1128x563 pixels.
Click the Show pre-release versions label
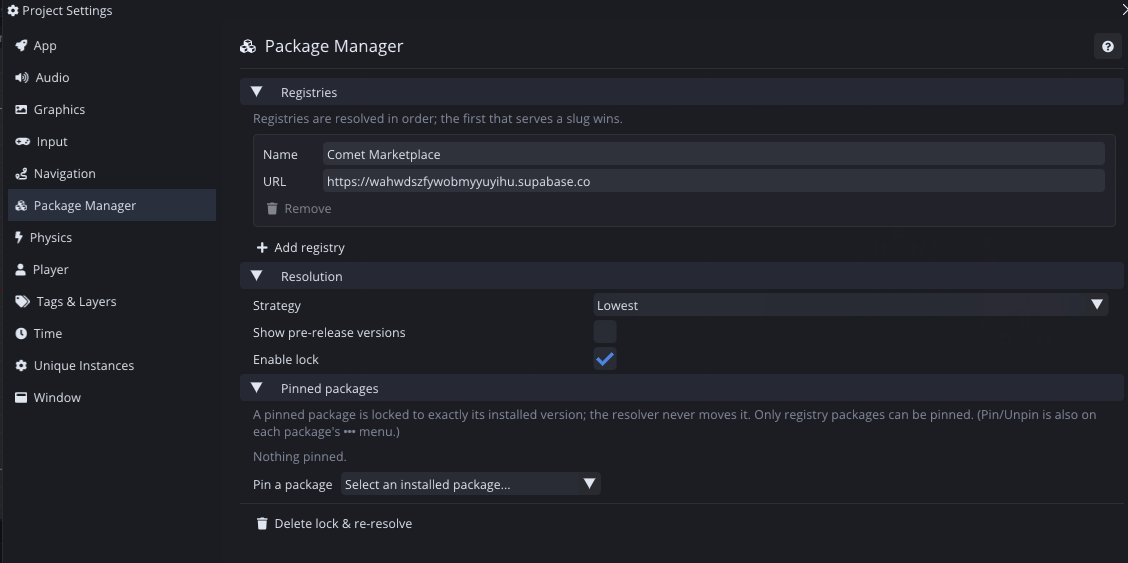click(x=329, y=333)
